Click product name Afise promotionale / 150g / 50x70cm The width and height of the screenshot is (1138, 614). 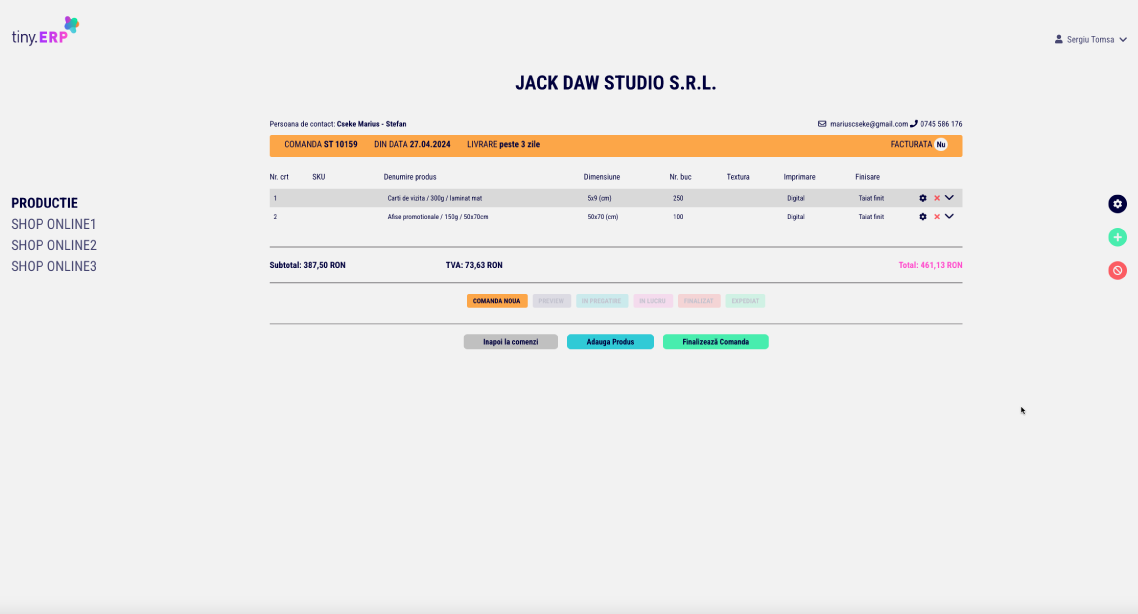pos(438,217)
